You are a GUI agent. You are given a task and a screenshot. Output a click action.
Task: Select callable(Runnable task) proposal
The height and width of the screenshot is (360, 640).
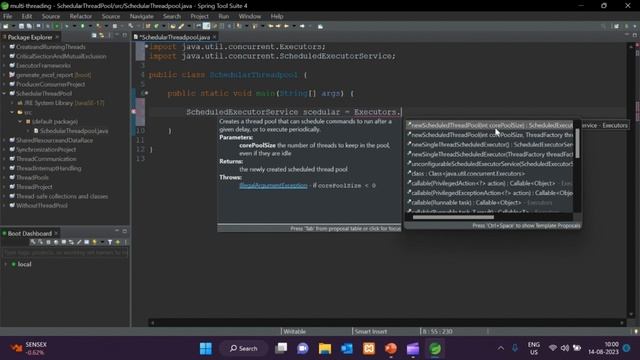click(490, 202)
